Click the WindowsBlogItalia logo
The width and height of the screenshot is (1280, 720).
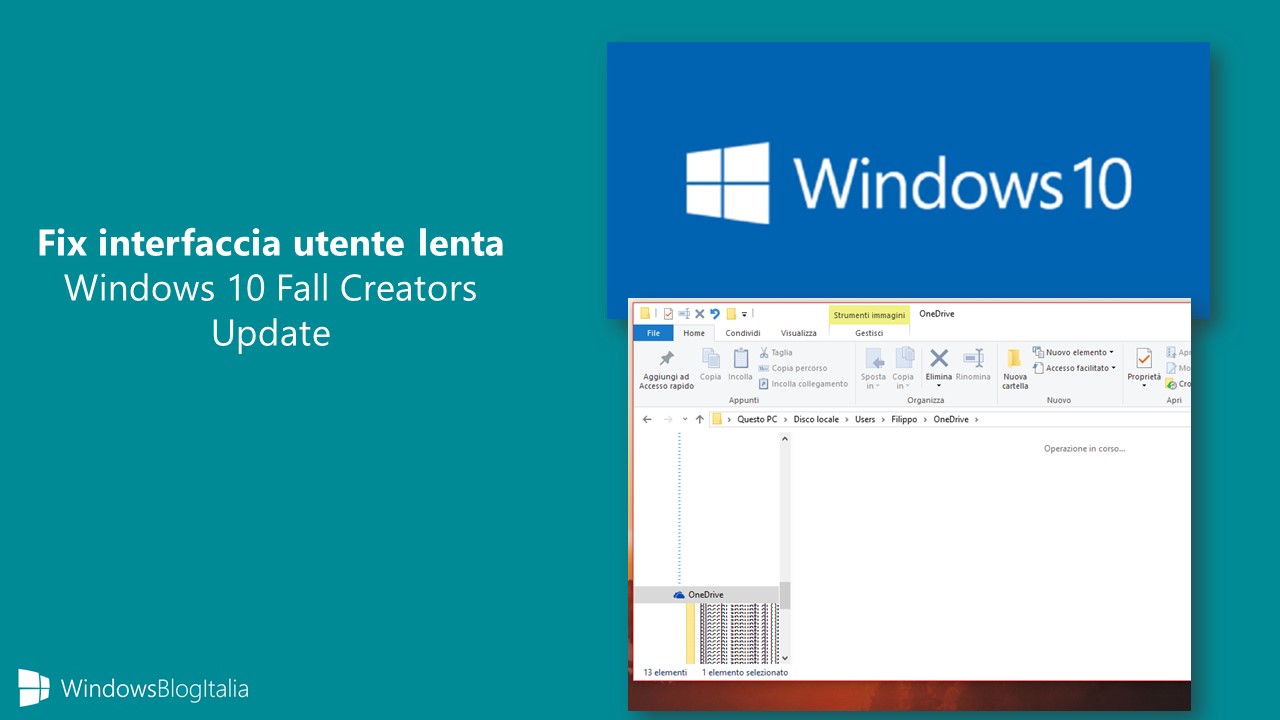coord(133,688)
